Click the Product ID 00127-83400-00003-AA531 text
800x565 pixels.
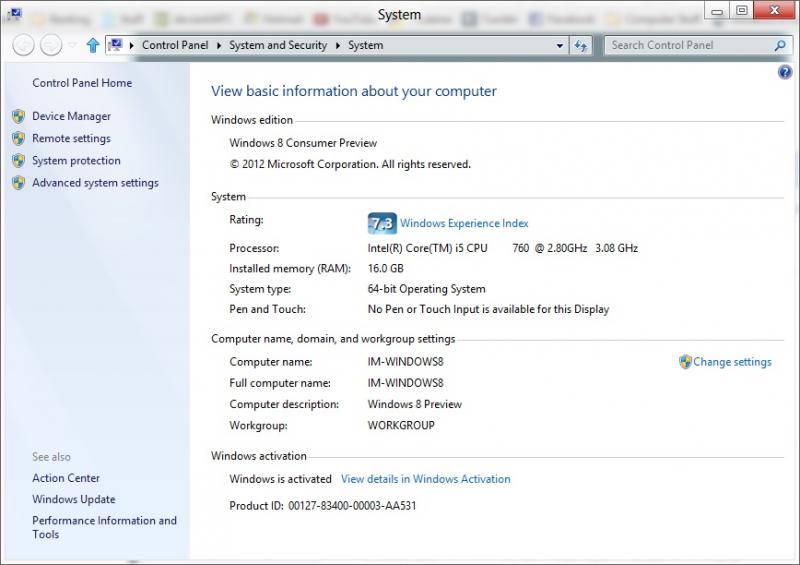(322, 506)
